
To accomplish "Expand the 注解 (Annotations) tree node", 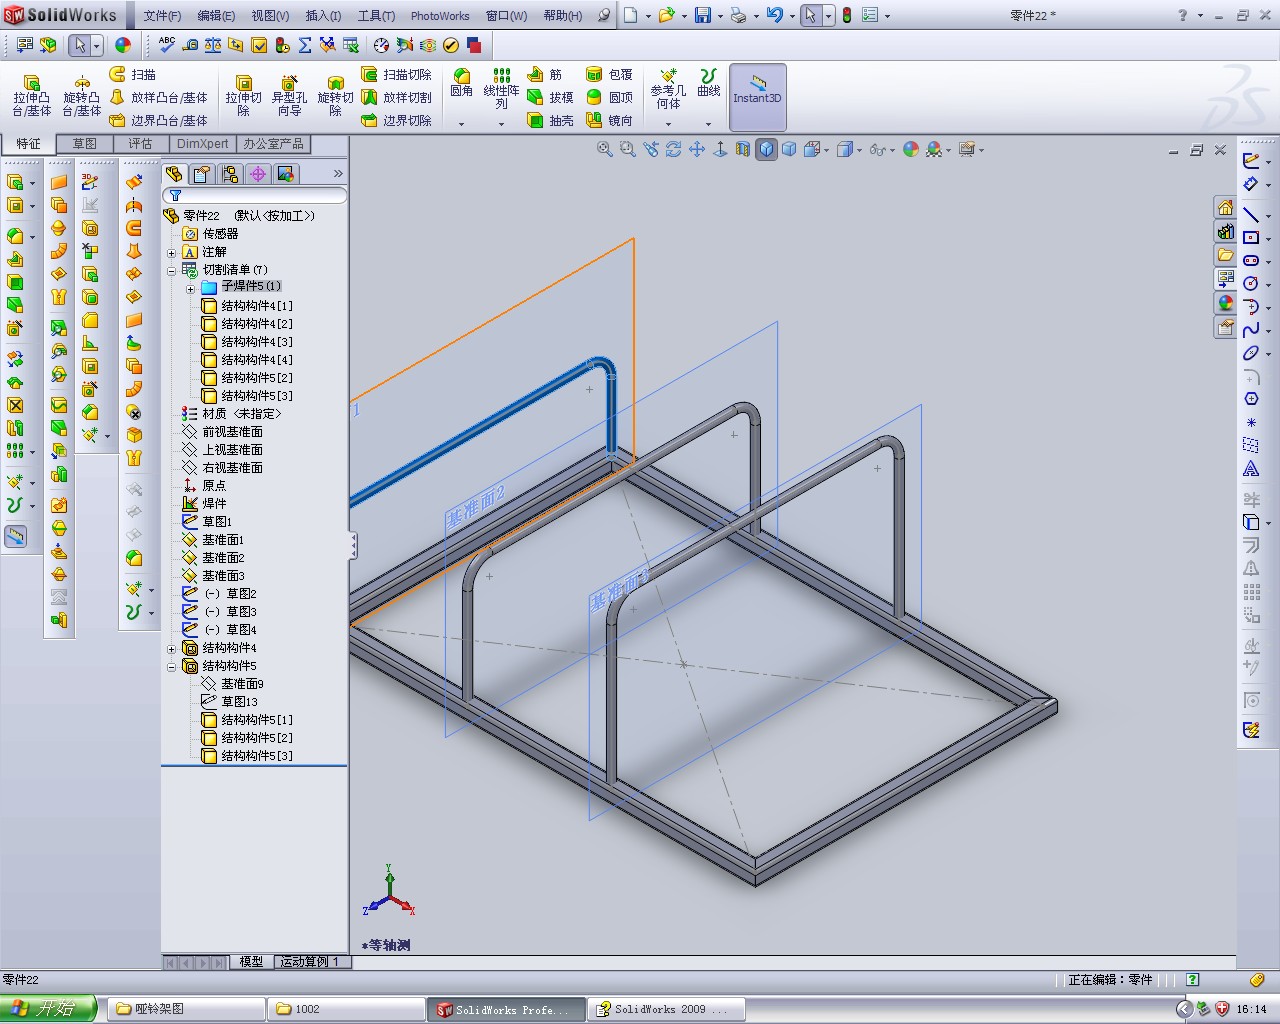I will (171, 252).
